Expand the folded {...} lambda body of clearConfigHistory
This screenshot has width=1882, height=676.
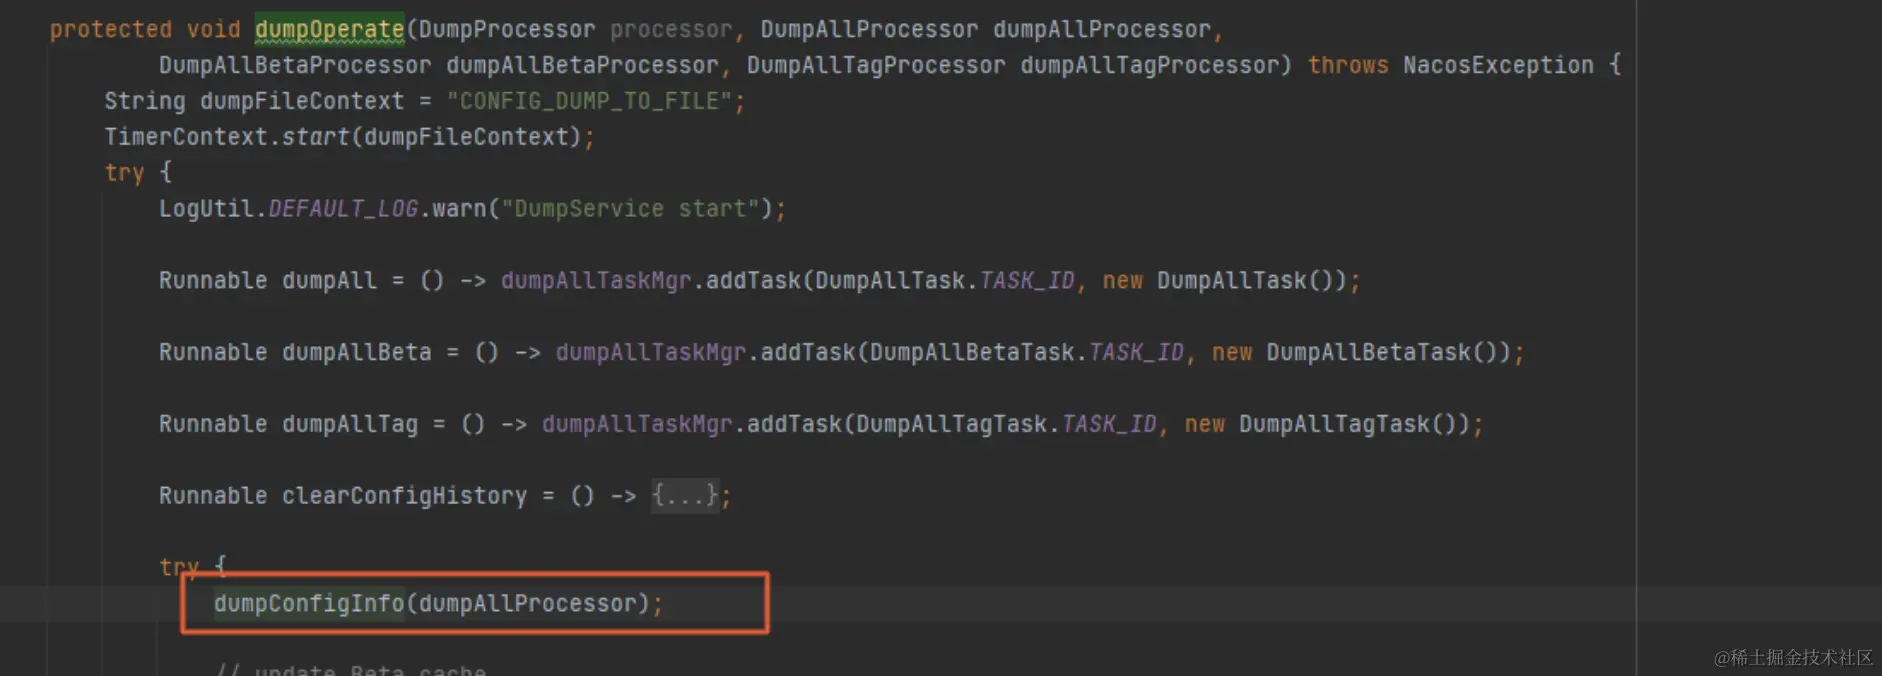pyautogui.click(x=685, y=495)
